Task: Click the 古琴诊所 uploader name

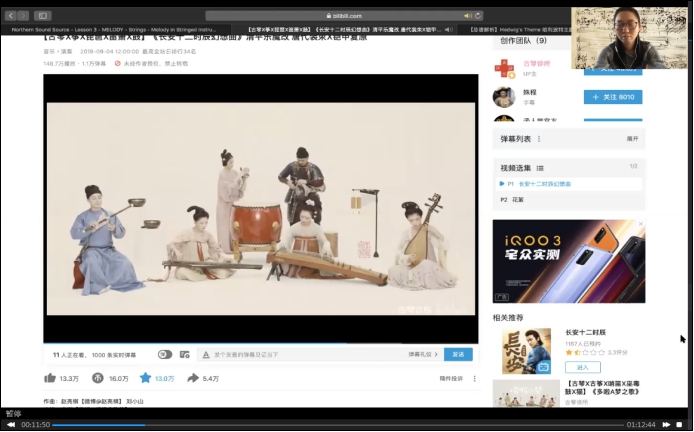Action: [536, 64]
